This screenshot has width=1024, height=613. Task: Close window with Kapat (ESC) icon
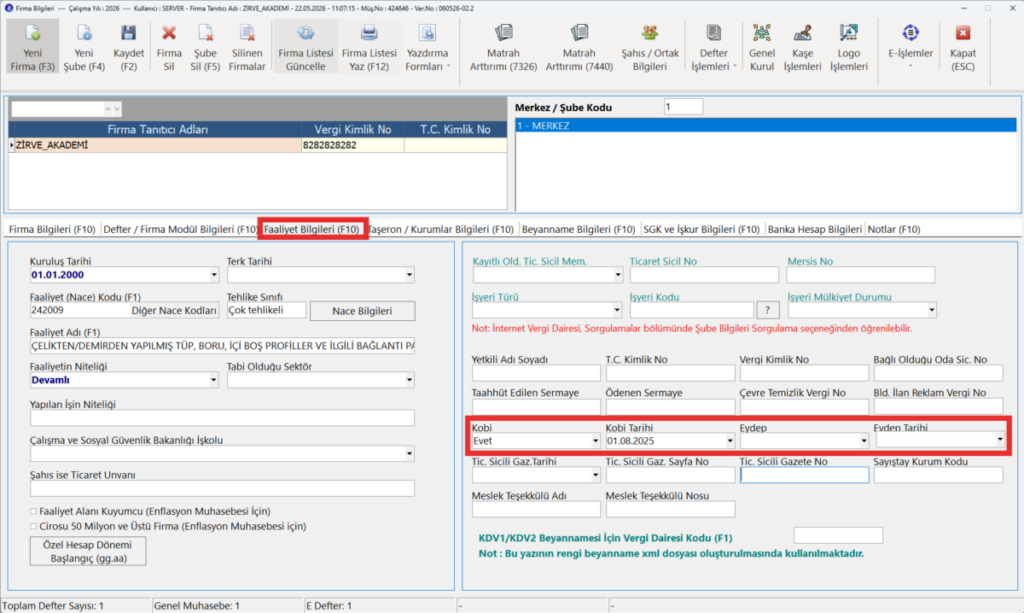(963, 33)
